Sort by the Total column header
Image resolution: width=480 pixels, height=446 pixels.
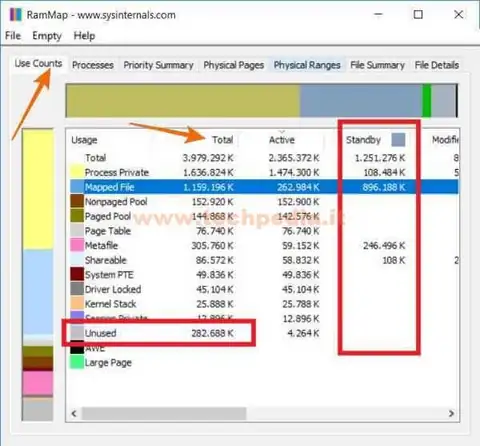(x=223, y=140)
